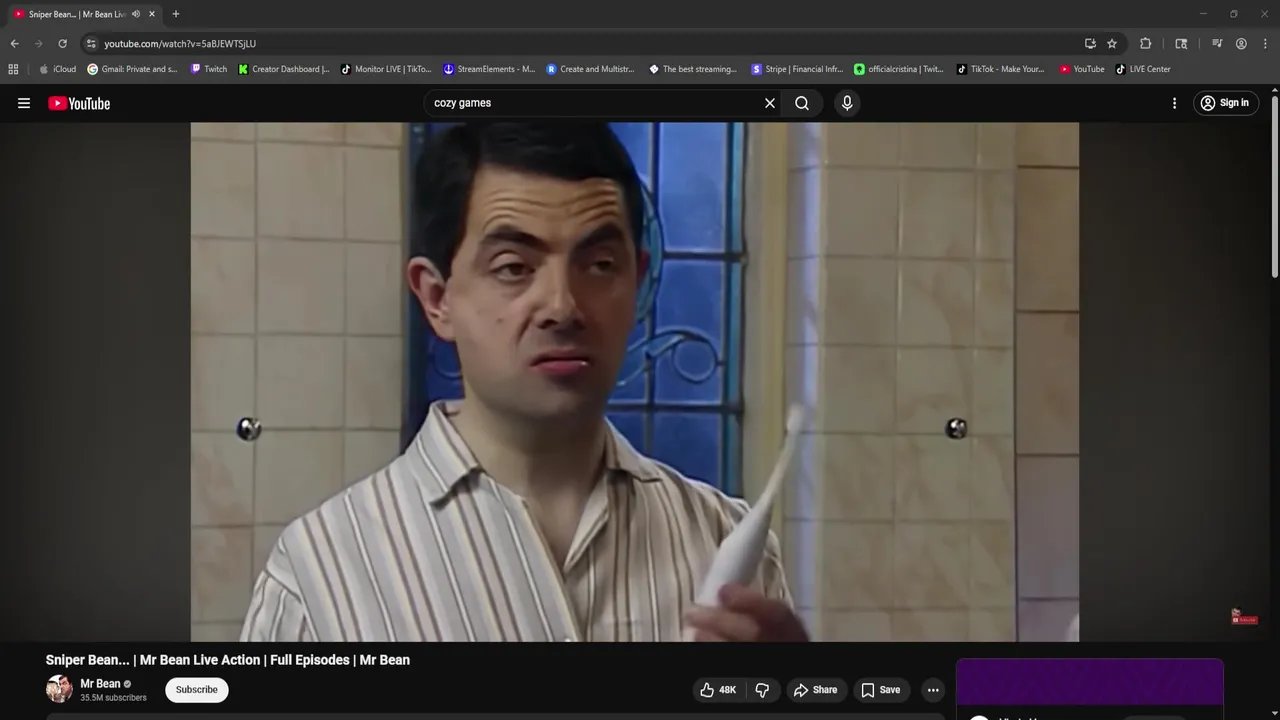Open the Mr Bean channel avatar
This screenshot has width=1280, height=720.
coord(59,689)
